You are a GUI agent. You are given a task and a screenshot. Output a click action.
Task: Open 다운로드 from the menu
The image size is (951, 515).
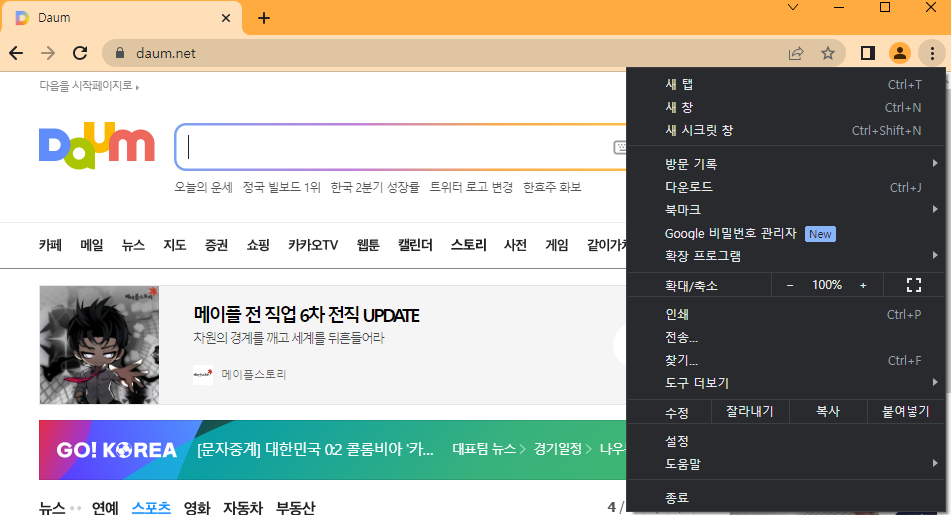tap(786, 187)
